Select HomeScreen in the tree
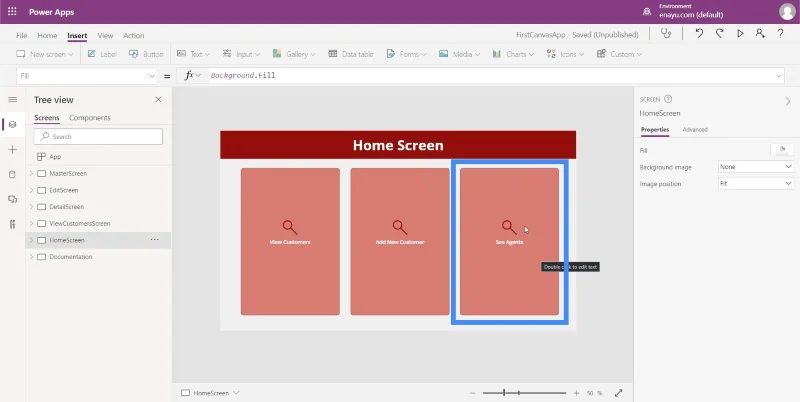Image resolution: width=800 pixels, height=402 pixels. click(67, 240)
